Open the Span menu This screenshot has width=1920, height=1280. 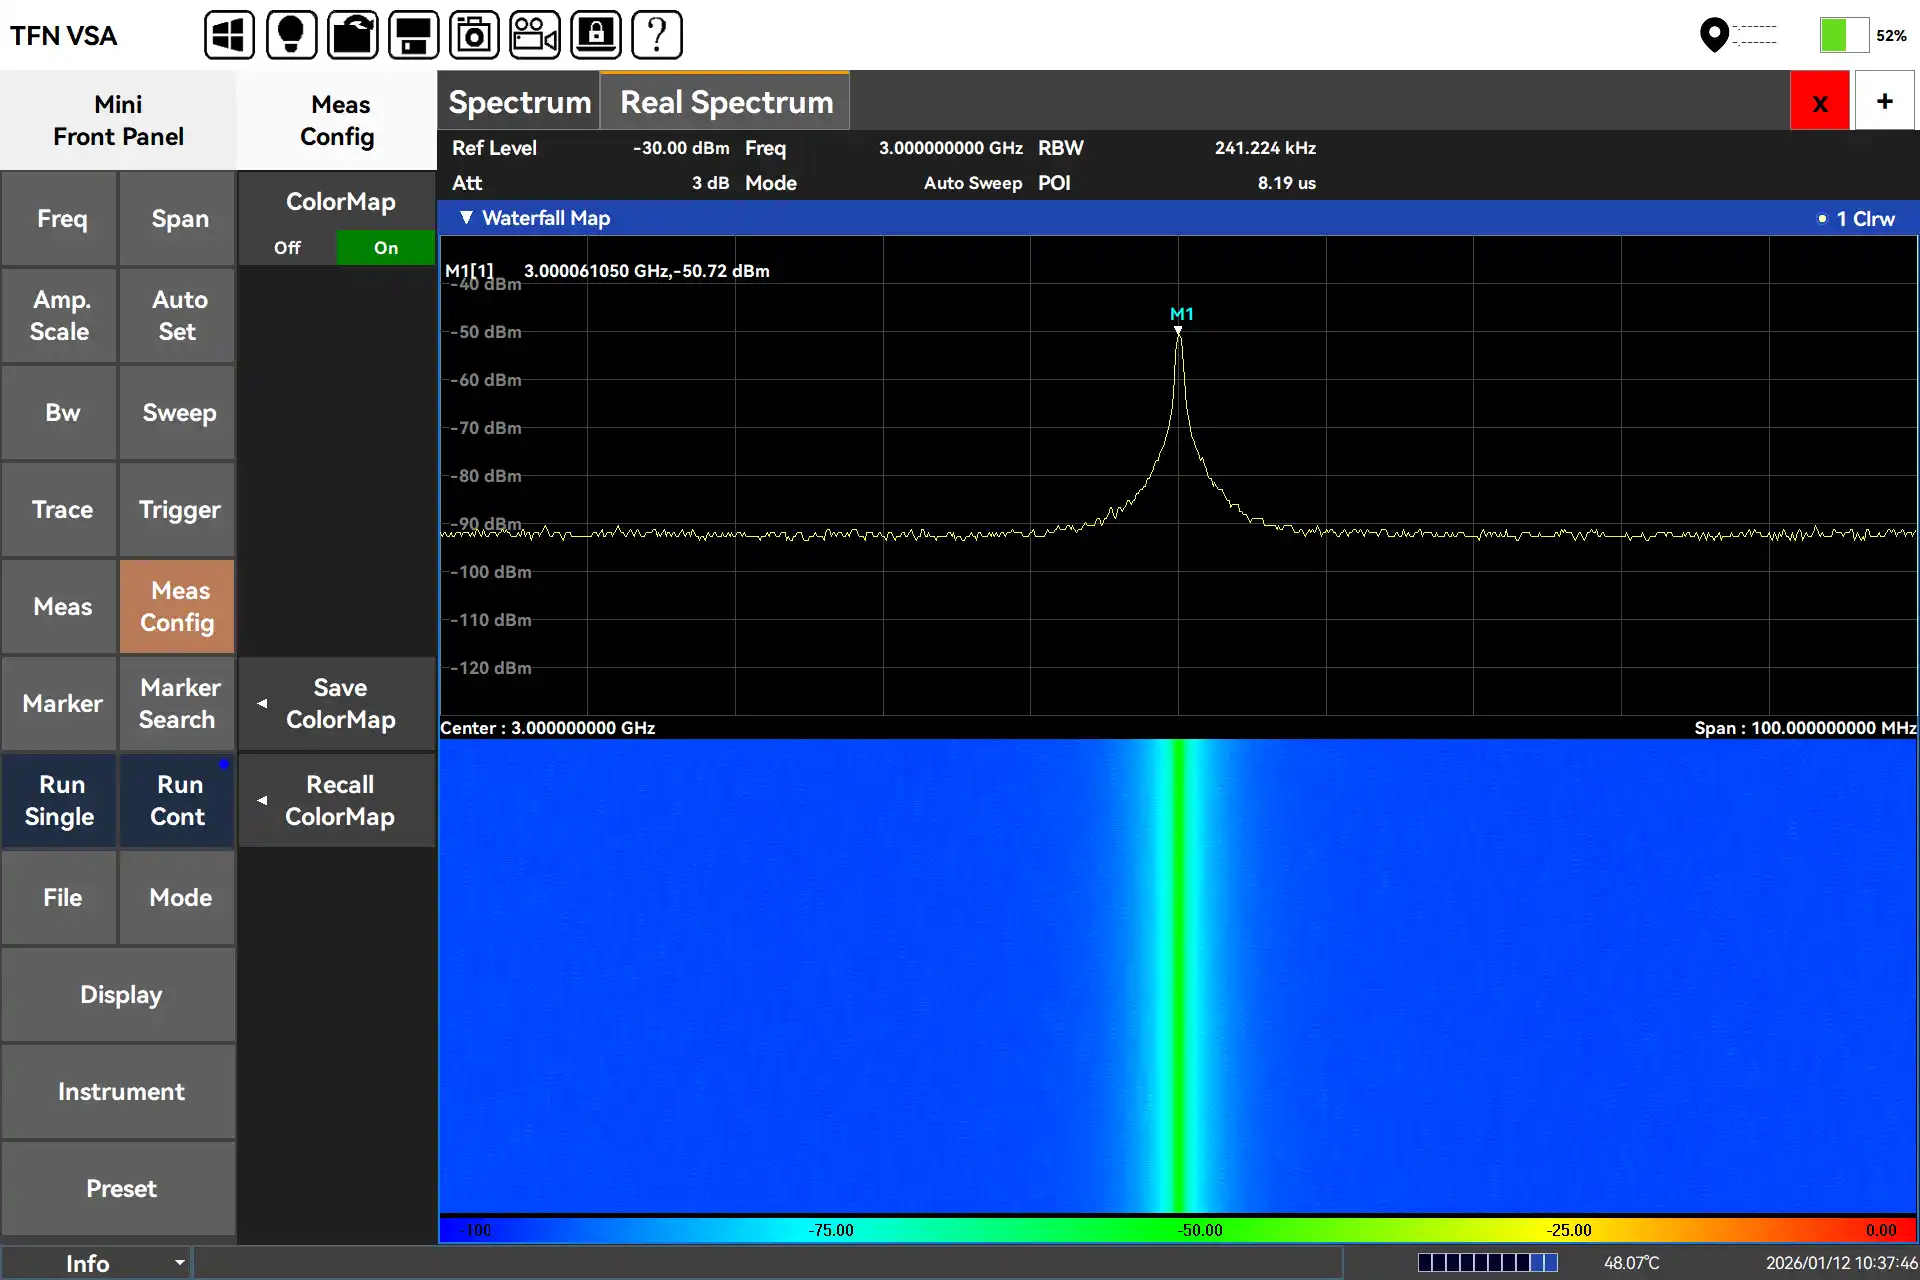pyautogui.click(x=179, y=218)
